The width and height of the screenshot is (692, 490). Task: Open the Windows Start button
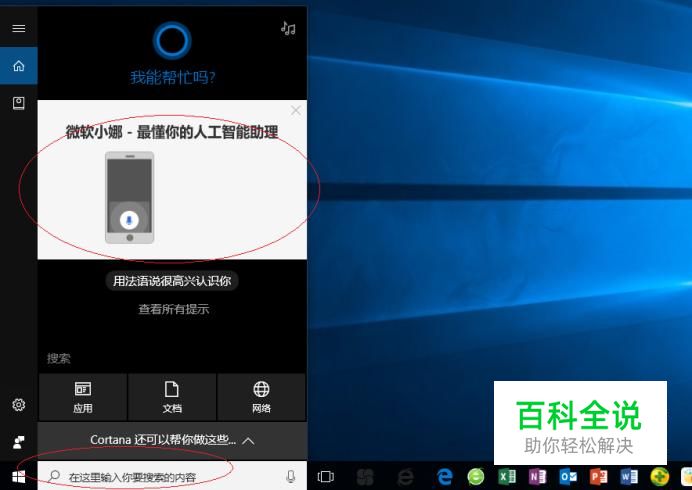(19, 476)
